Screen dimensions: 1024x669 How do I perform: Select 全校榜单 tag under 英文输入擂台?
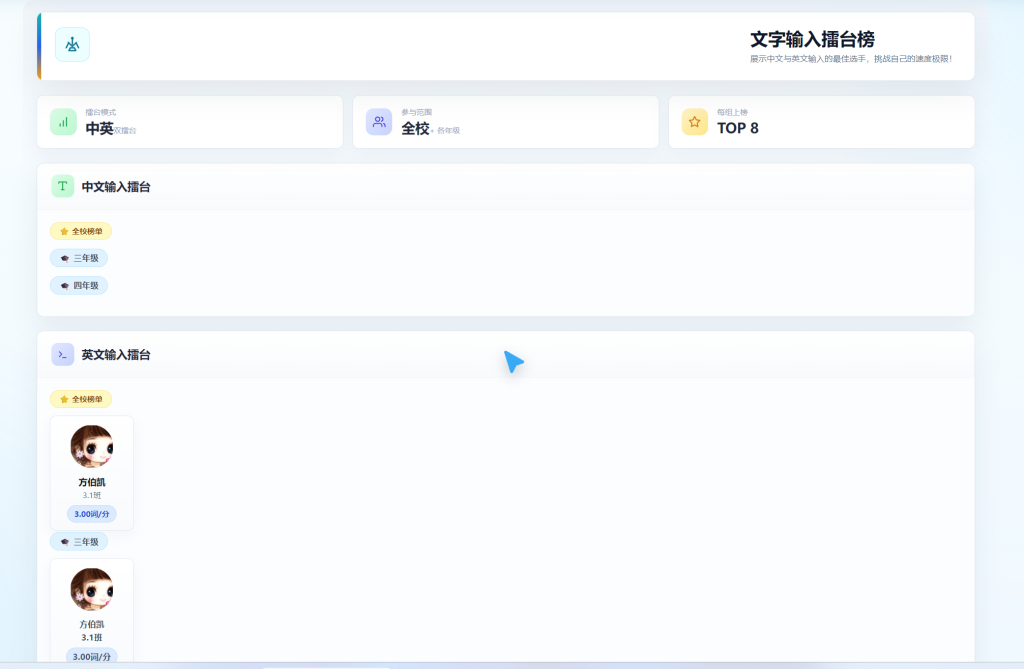(81, 399)
